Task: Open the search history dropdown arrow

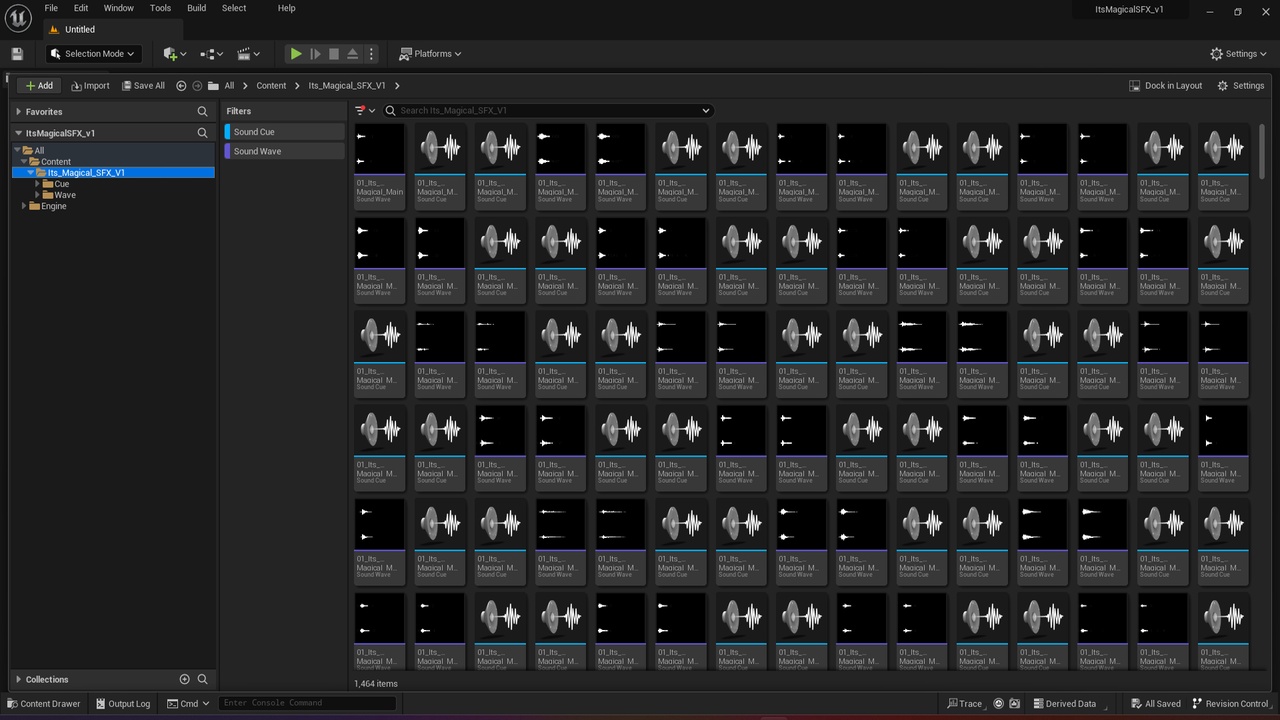Action: pyautogui.click(x=706, y=111)
